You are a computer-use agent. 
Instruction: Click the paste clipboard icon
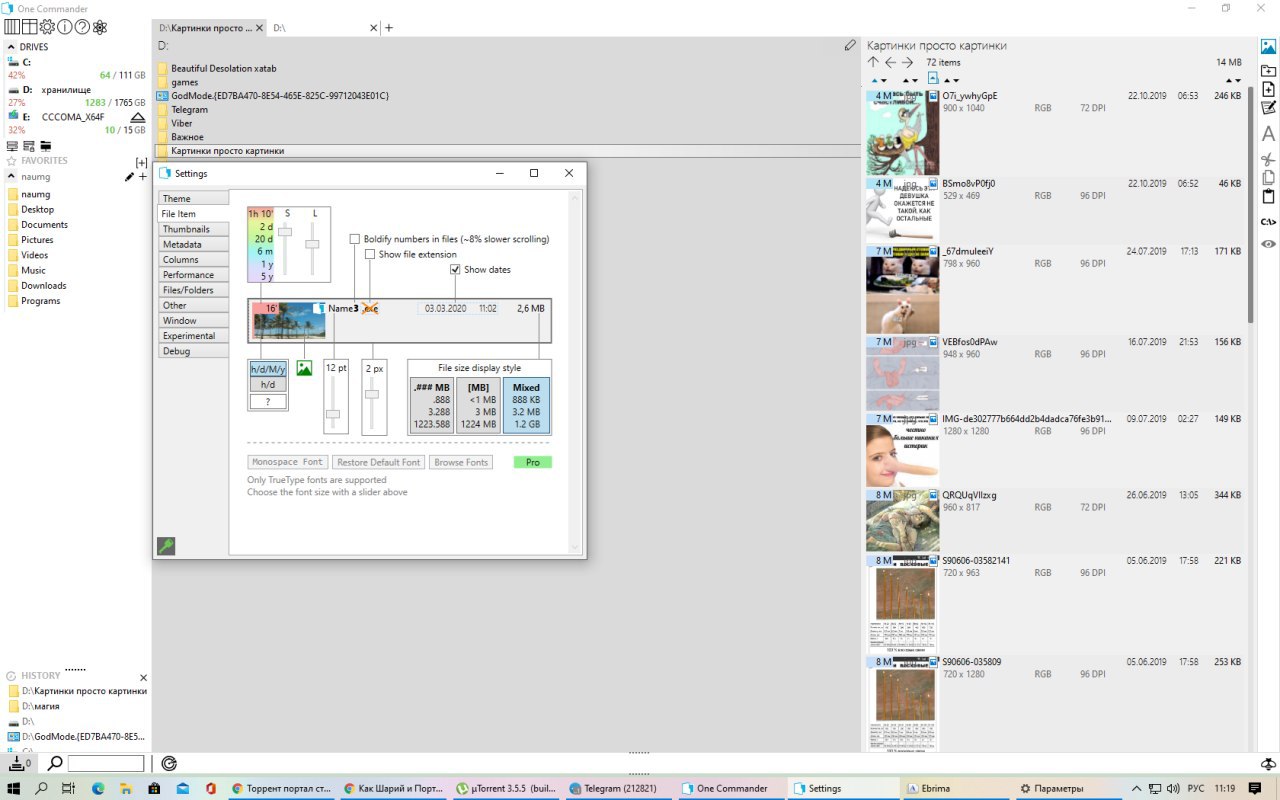coord(1268,197)
